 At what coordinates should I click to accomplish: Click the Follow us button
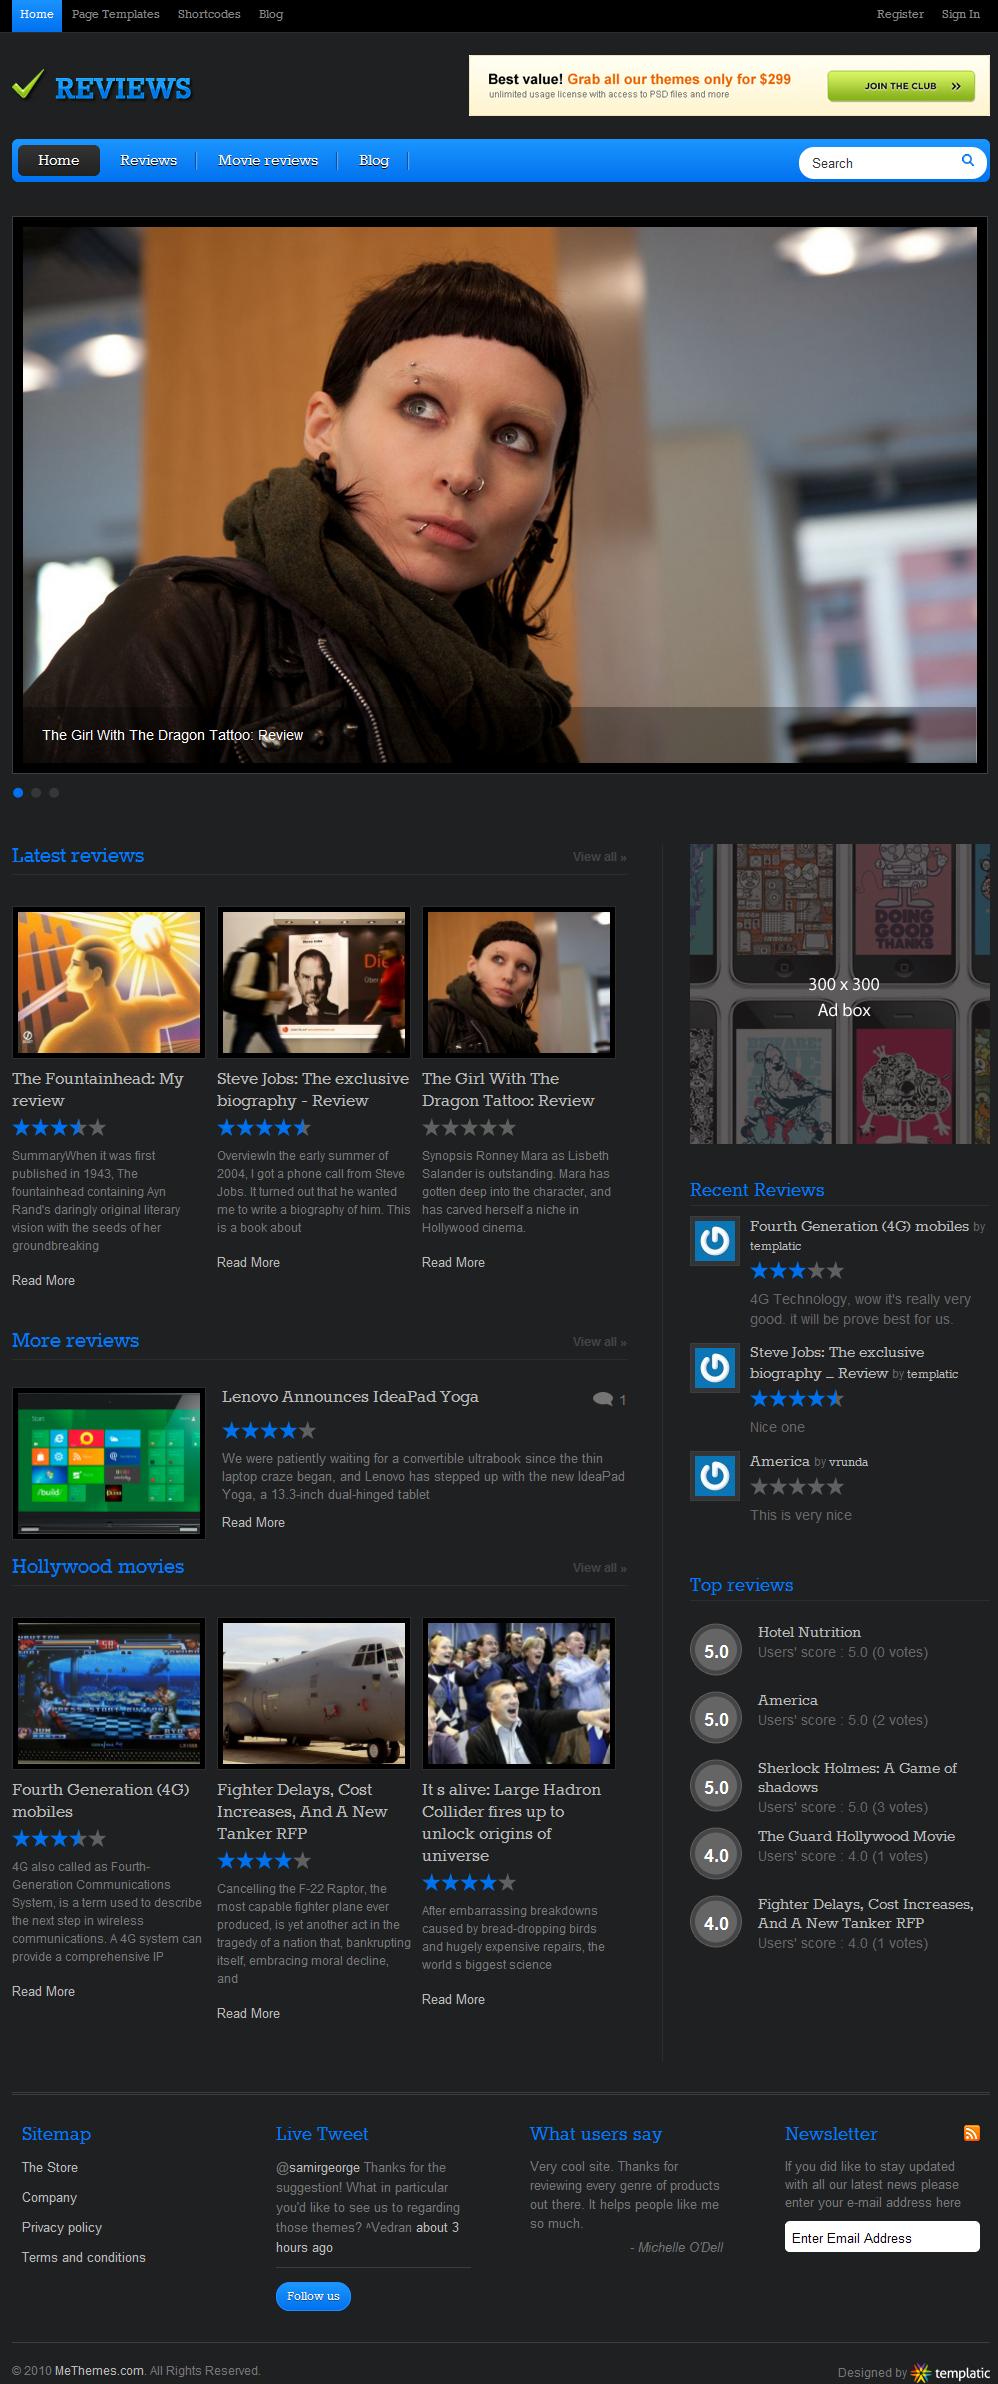(313, 2295)
